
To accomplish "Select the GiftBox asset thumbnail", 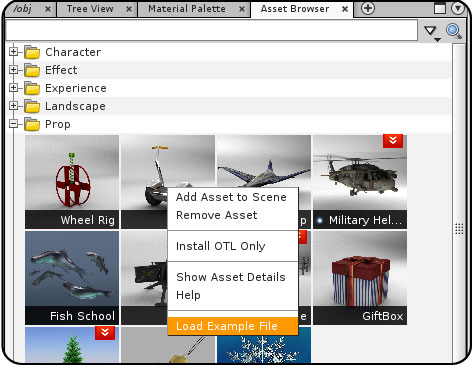I will click(360, 278).
